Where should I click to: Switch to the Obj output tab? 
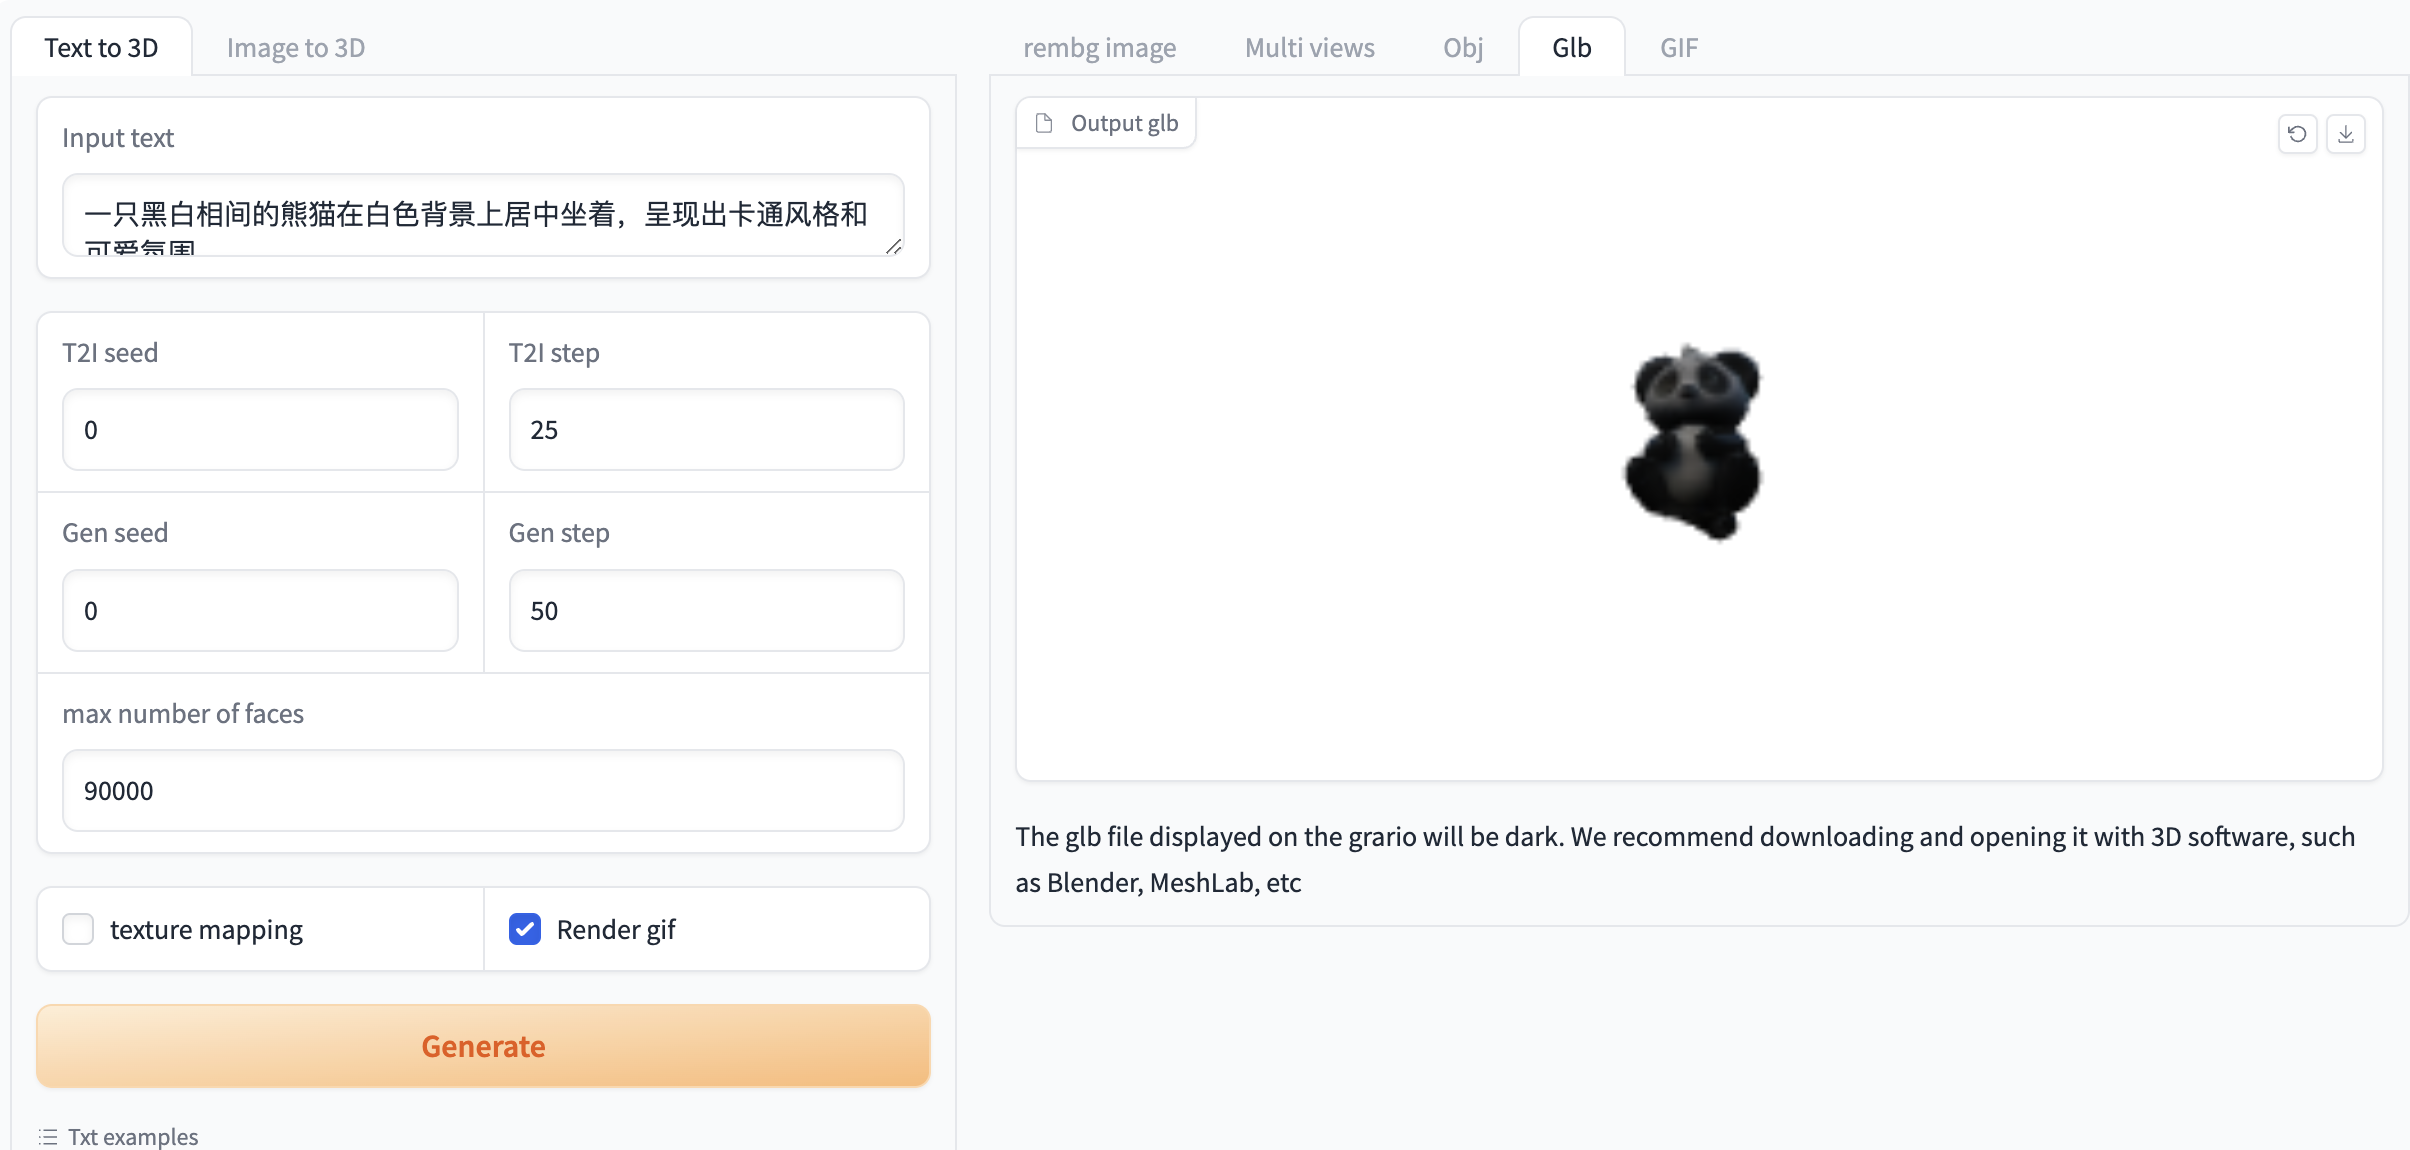1462,48
